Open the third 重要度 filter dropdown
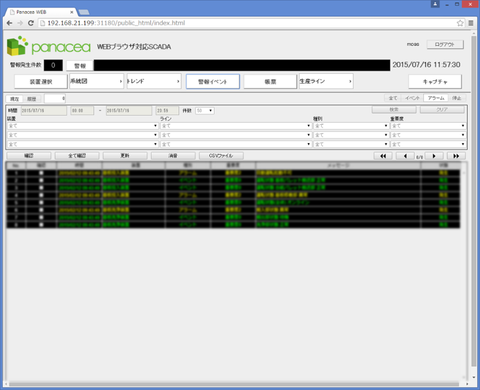Viewport: 480px width, 390px height. click(x=428, y=144)
